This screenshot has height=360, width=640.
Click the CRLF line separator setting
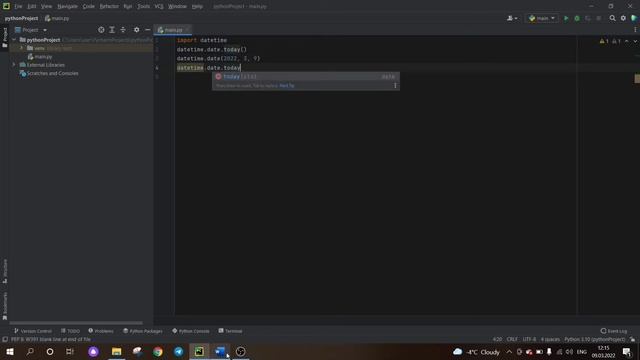pos(512,340)
